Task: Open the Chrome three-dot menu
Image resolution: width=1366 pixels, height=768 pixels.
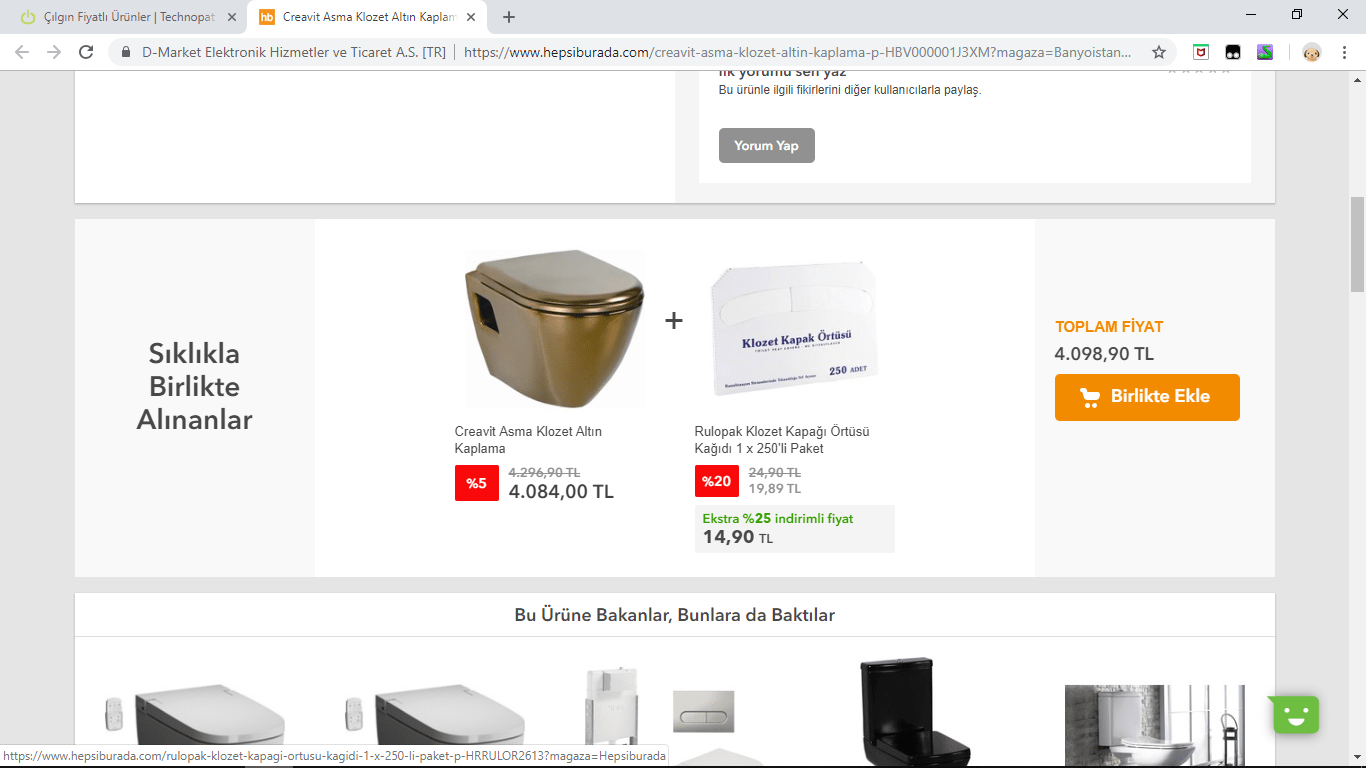Action: (x=1345, y=52)
